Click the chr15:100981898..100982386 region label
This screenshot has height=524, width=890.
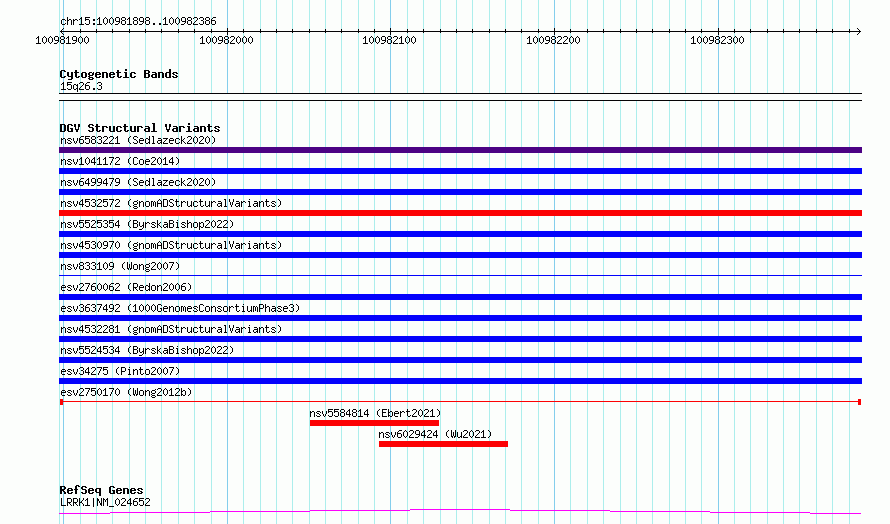[138, 22]
